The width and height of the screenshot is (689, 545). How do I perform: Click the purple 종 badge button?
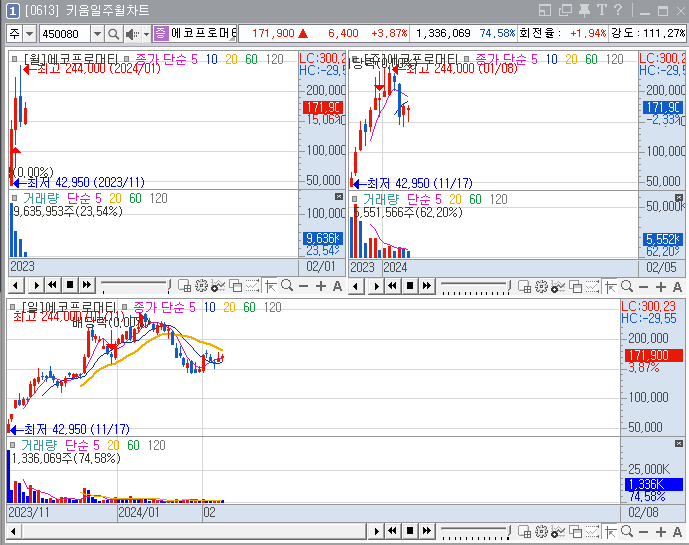point(161,33)
